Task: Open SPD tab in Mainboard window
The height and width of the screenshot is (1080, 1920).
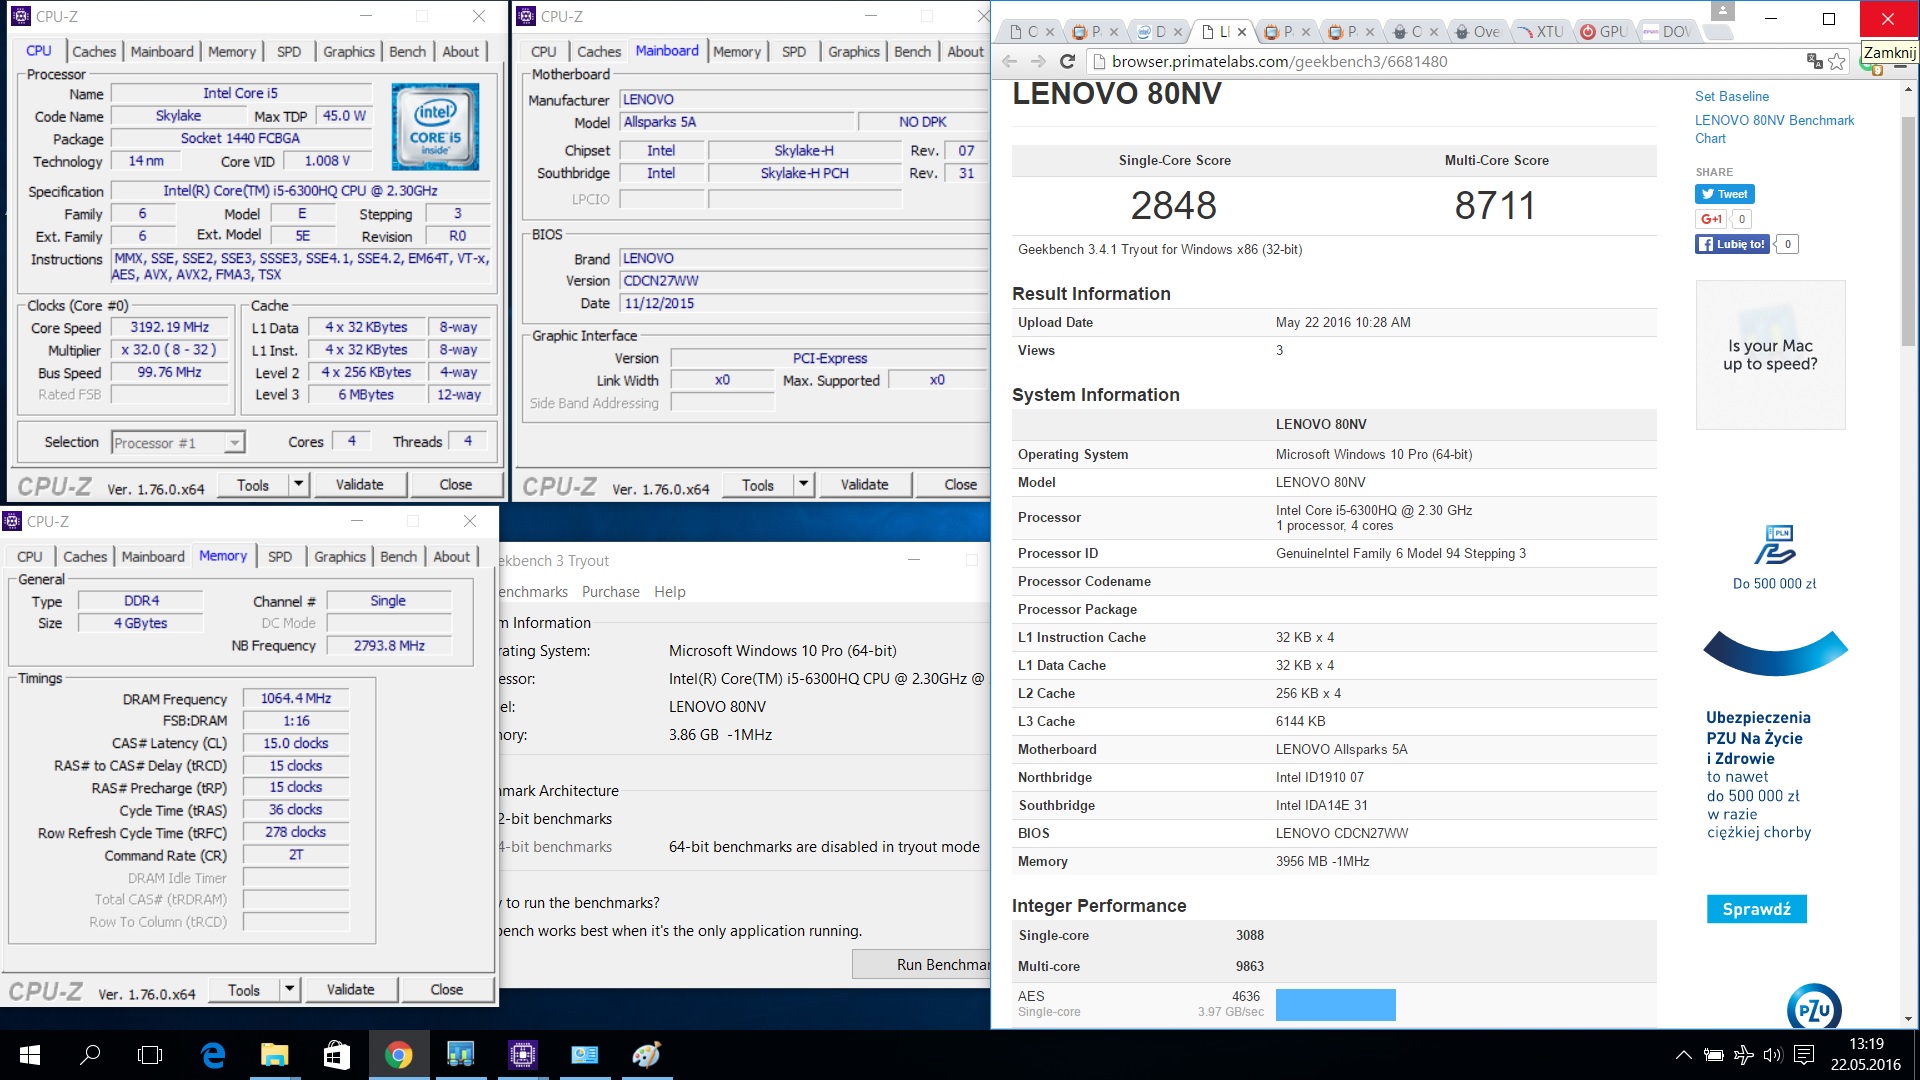Action: [794, 52]
